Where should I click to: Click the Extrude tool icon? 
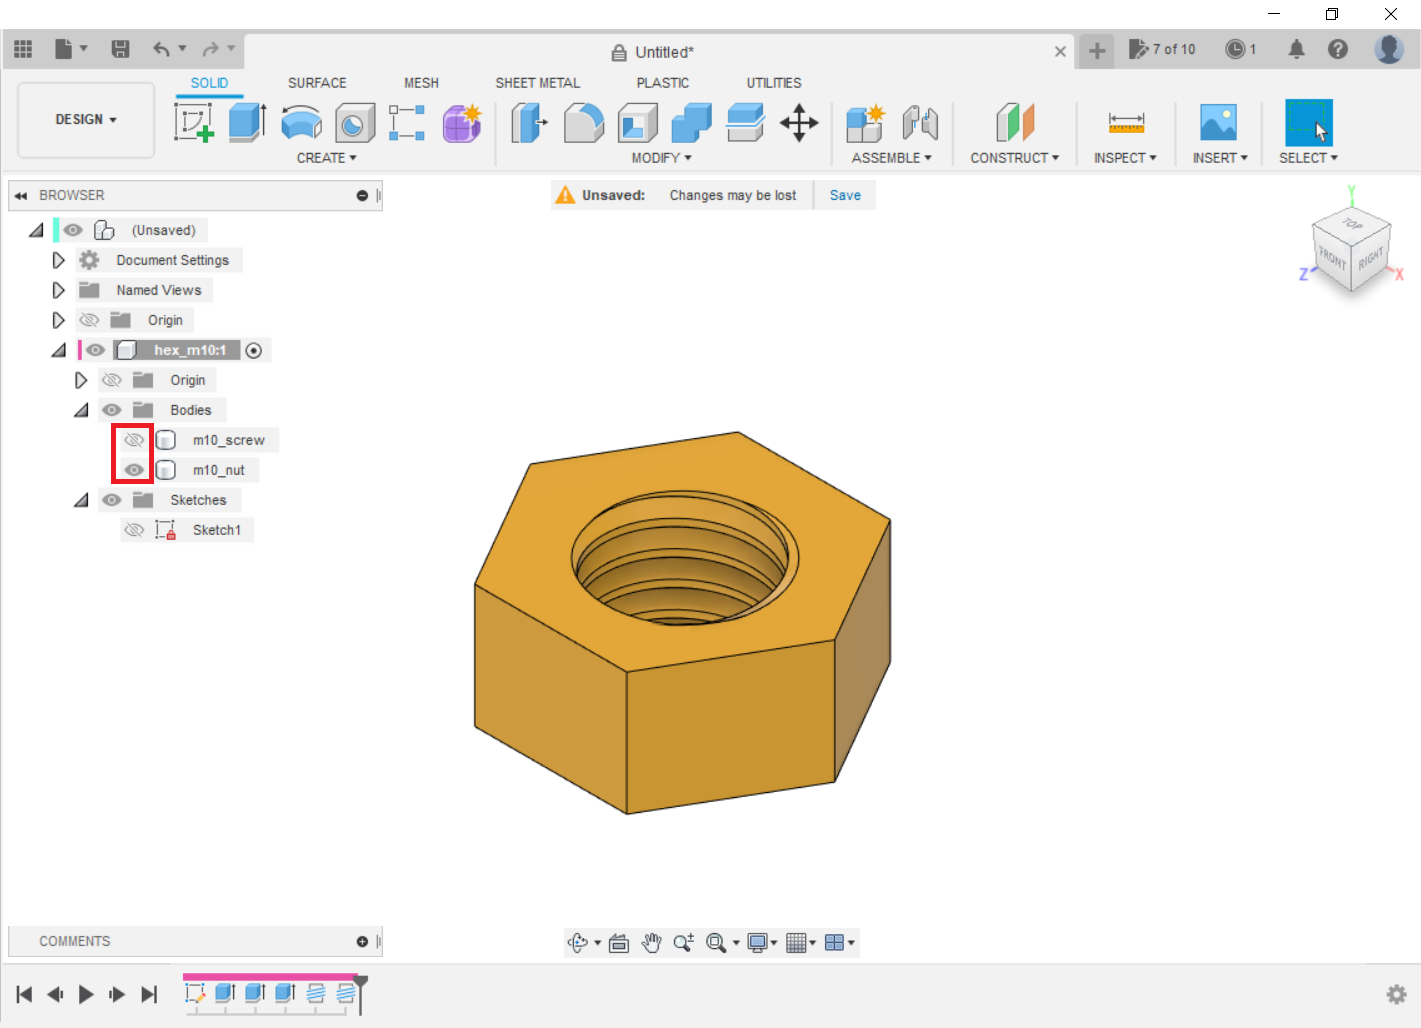tap(246, 123)
